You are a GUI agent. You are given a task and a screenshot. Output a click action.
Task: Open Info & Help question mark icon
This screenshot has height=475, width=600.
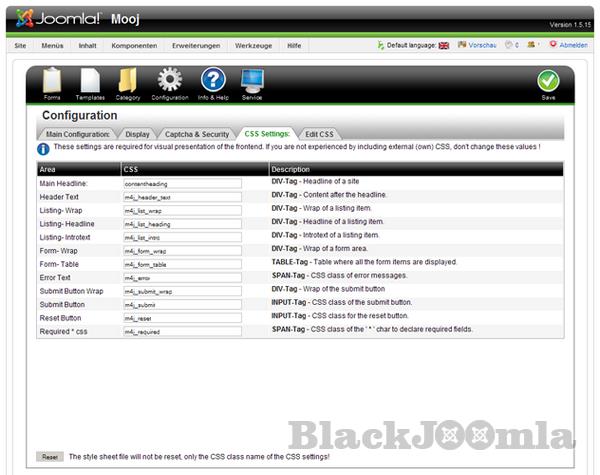click(x=212, y=82)
